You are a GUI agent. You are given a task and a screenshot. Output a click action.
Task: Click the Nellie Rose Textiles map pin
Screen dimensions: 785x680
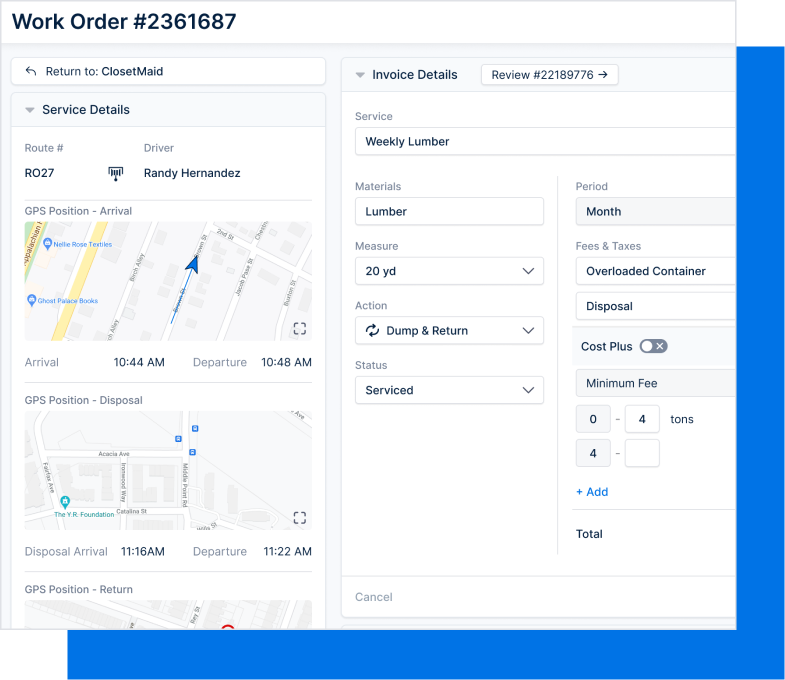click(x=48, y=244)
